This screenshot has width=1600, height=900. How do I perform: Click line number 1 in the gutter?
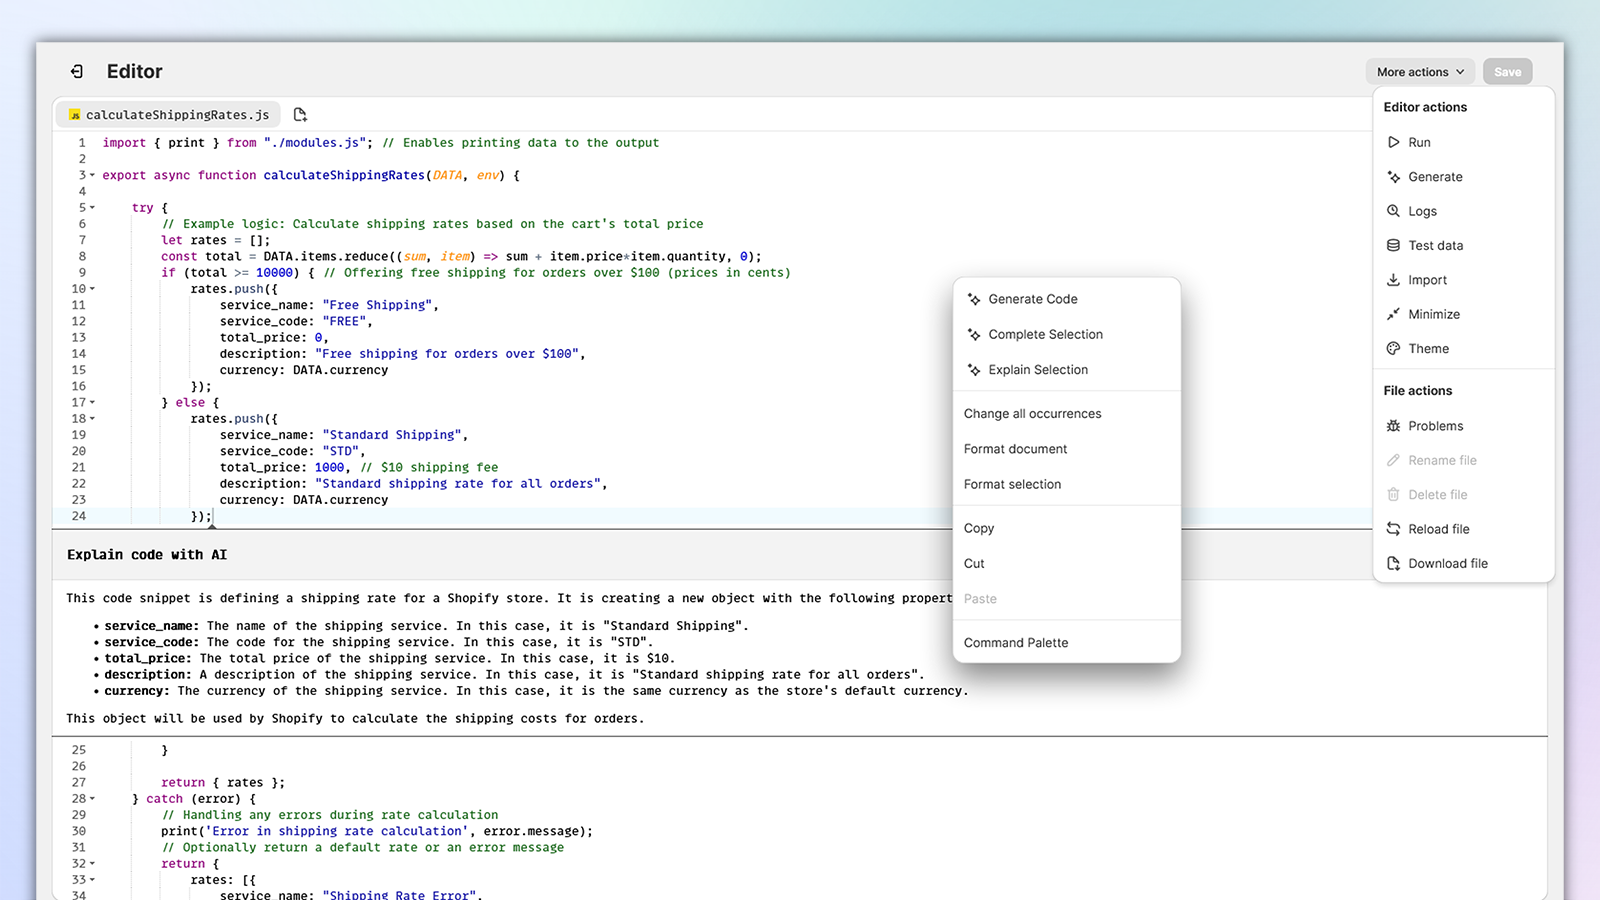[82, 143]
